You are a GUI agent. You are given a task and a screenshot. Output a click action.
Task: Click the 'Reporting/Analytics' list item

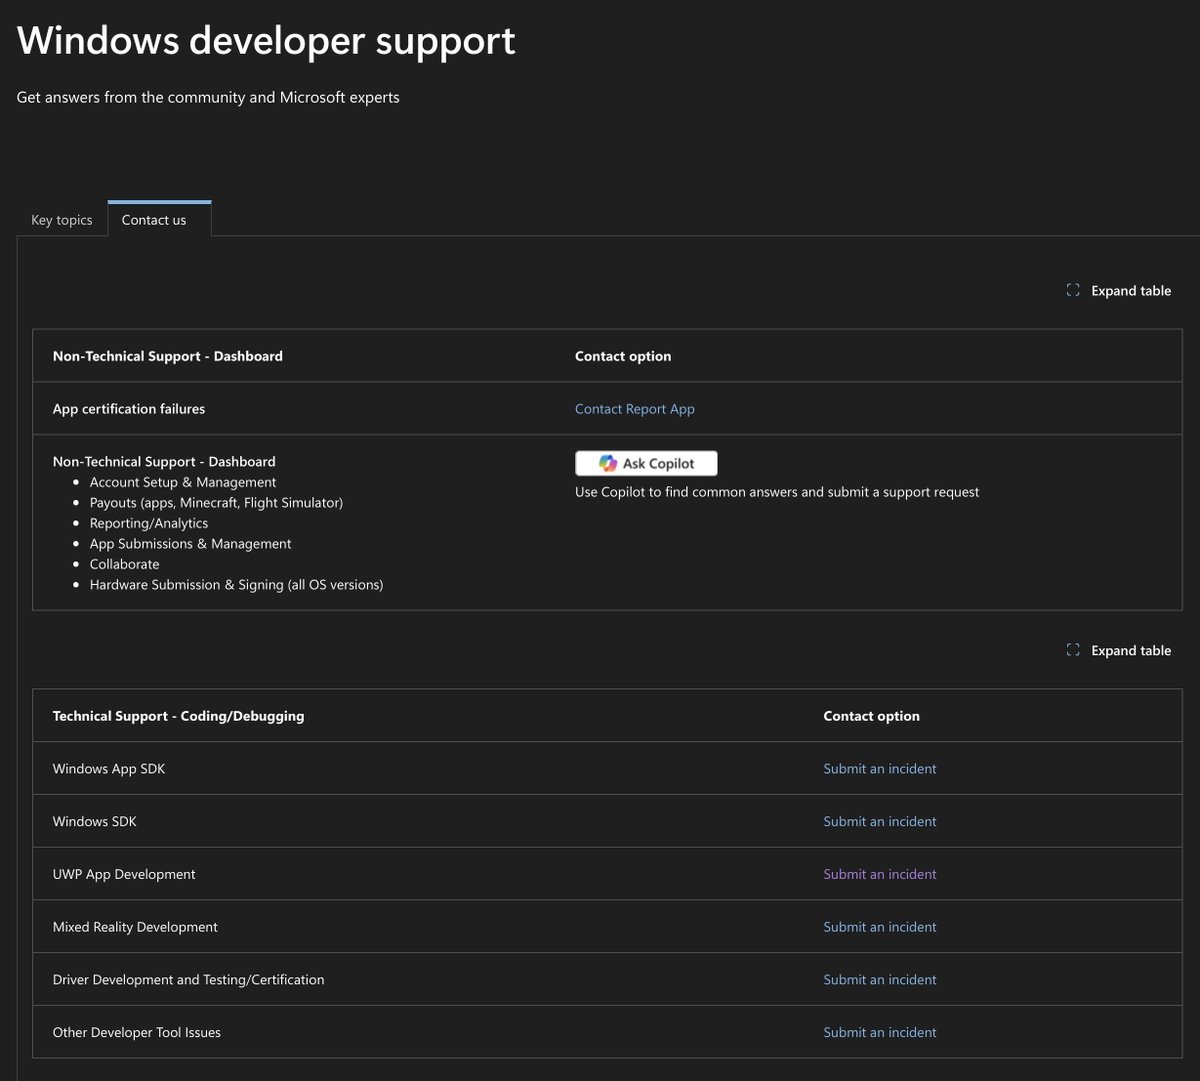tap(149, 524)
